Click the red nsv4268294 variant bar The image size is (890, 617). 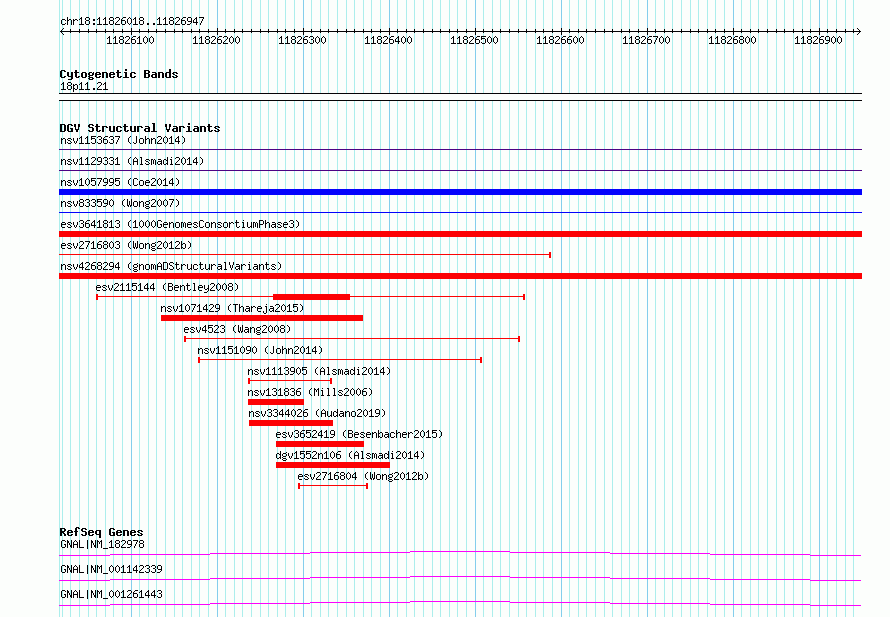[460, 276]
